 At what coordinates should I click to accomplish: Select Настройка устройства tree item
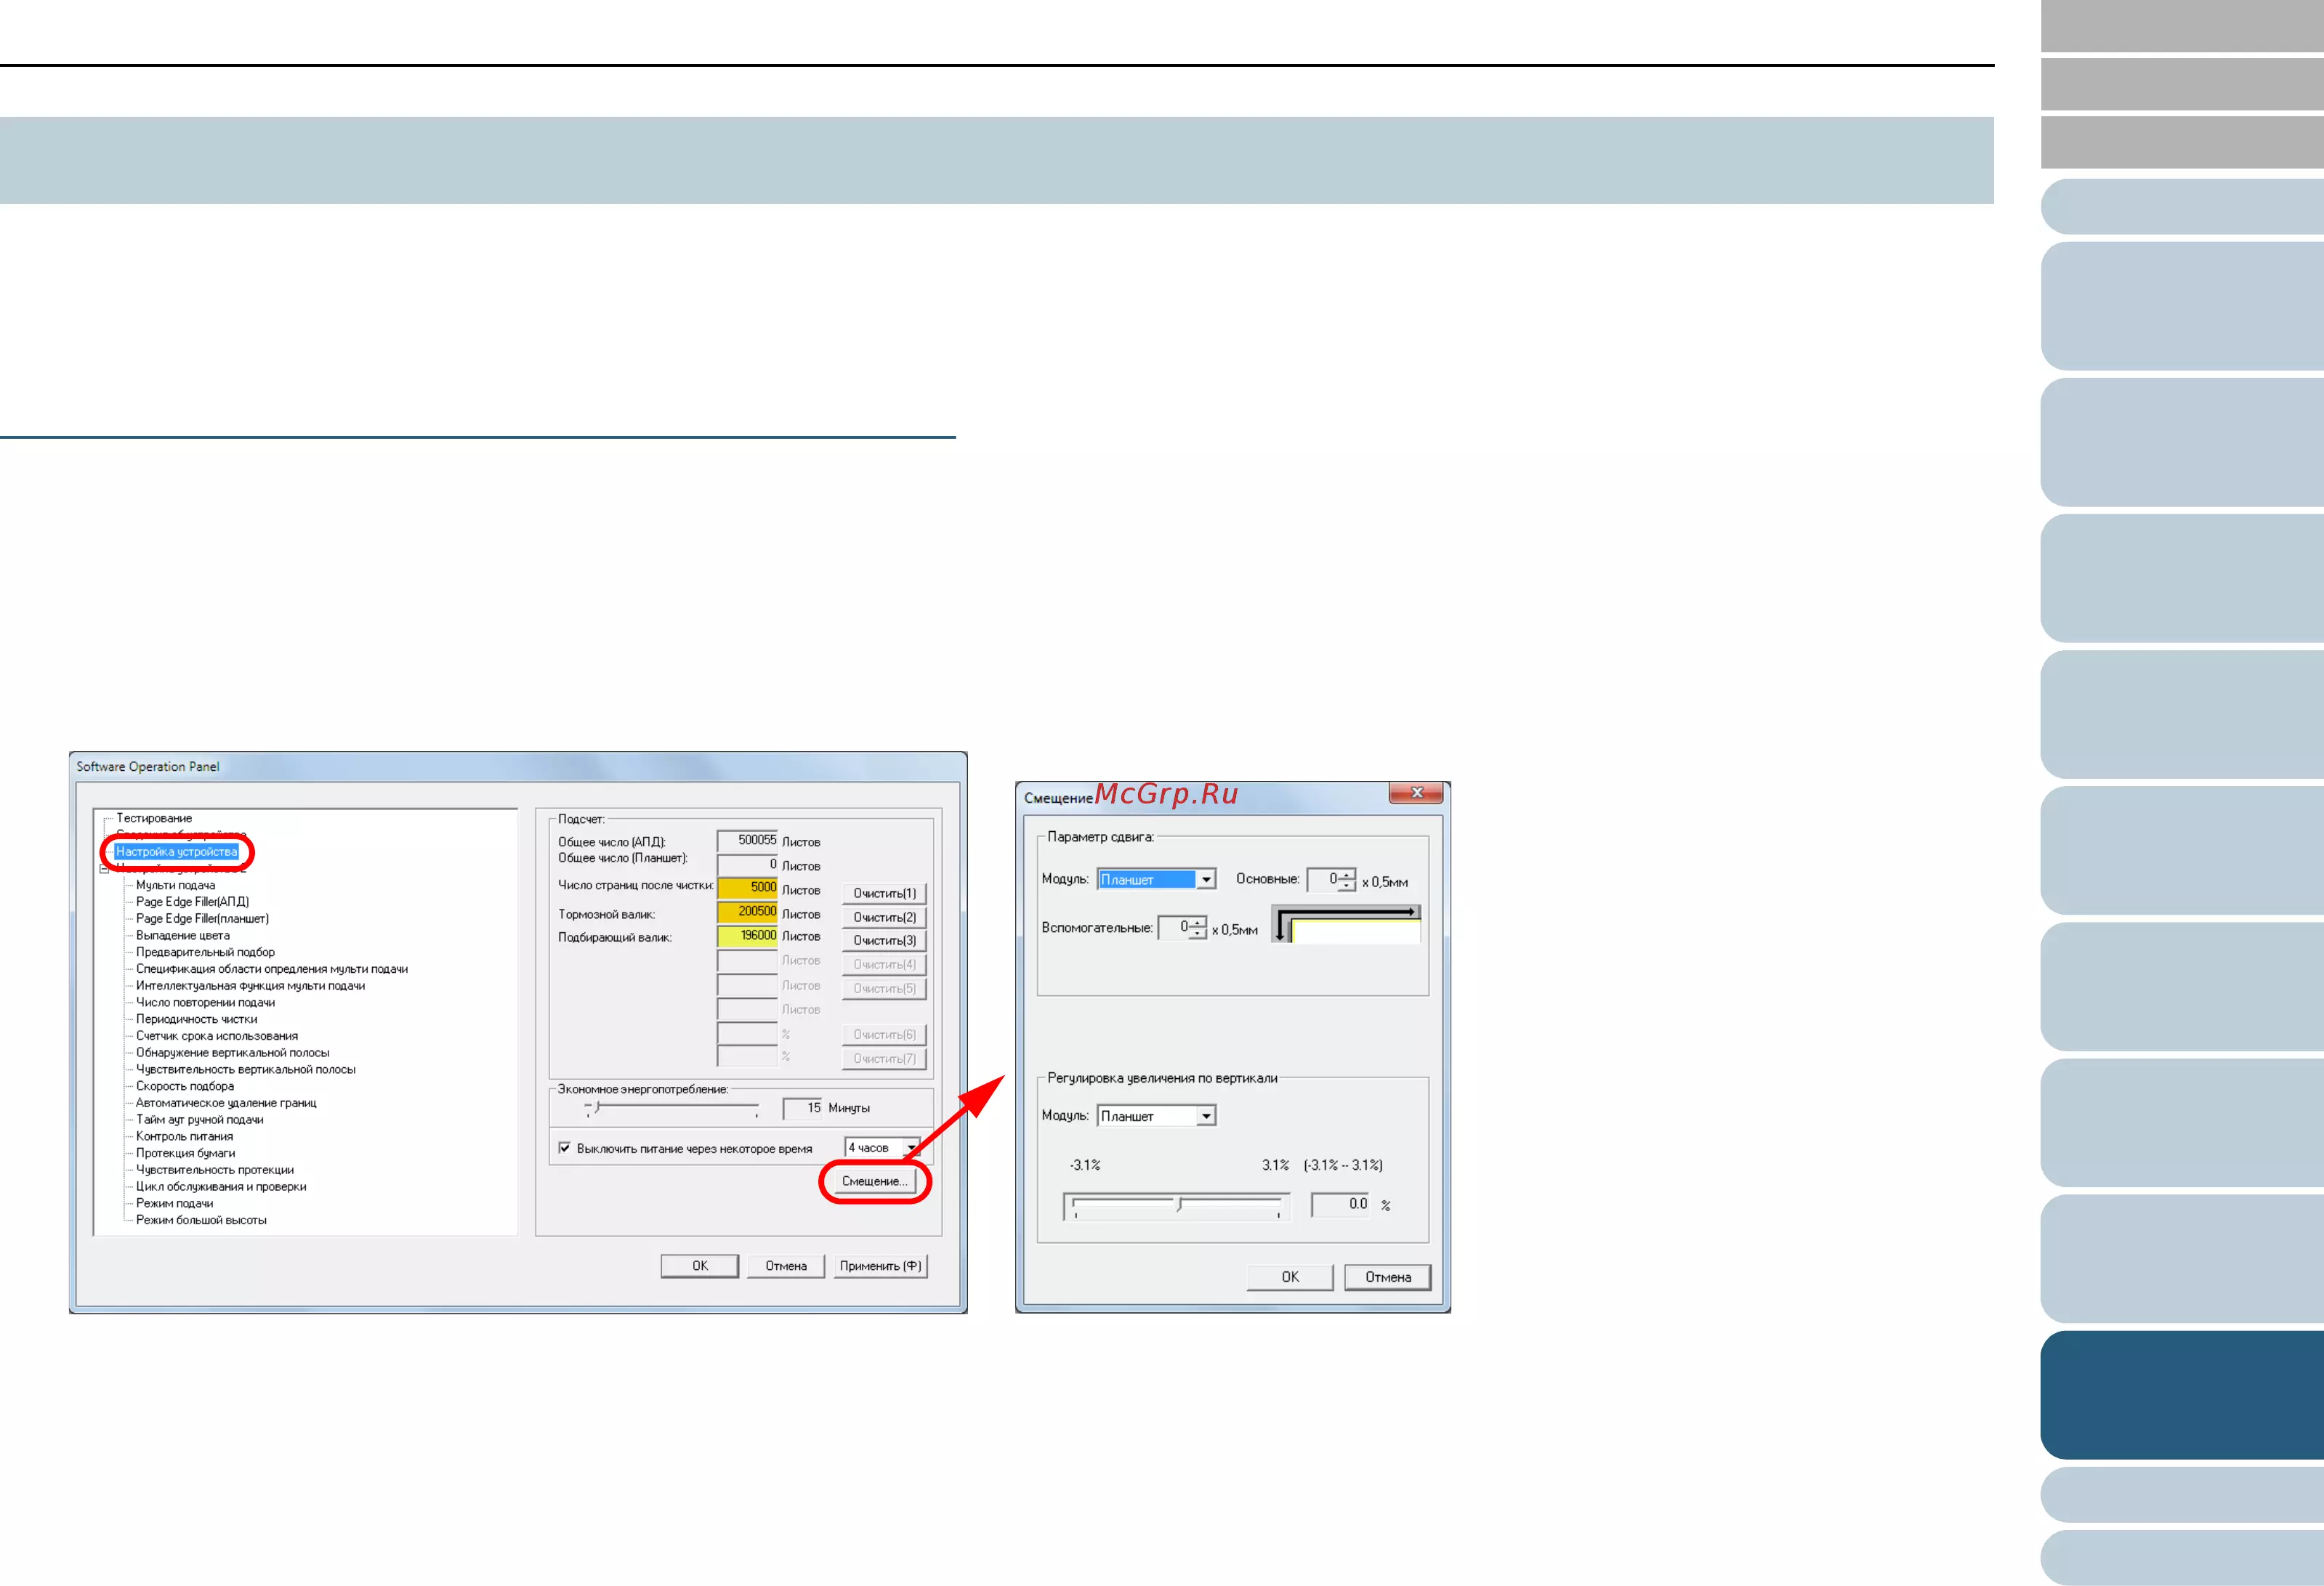(176, 852)
